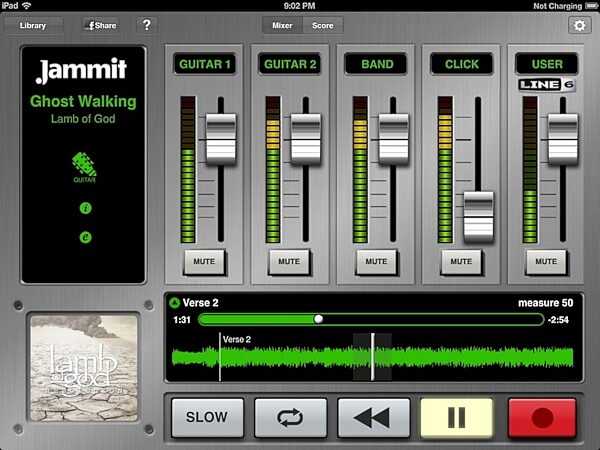Click the Jammit logo

pos(81,70)
